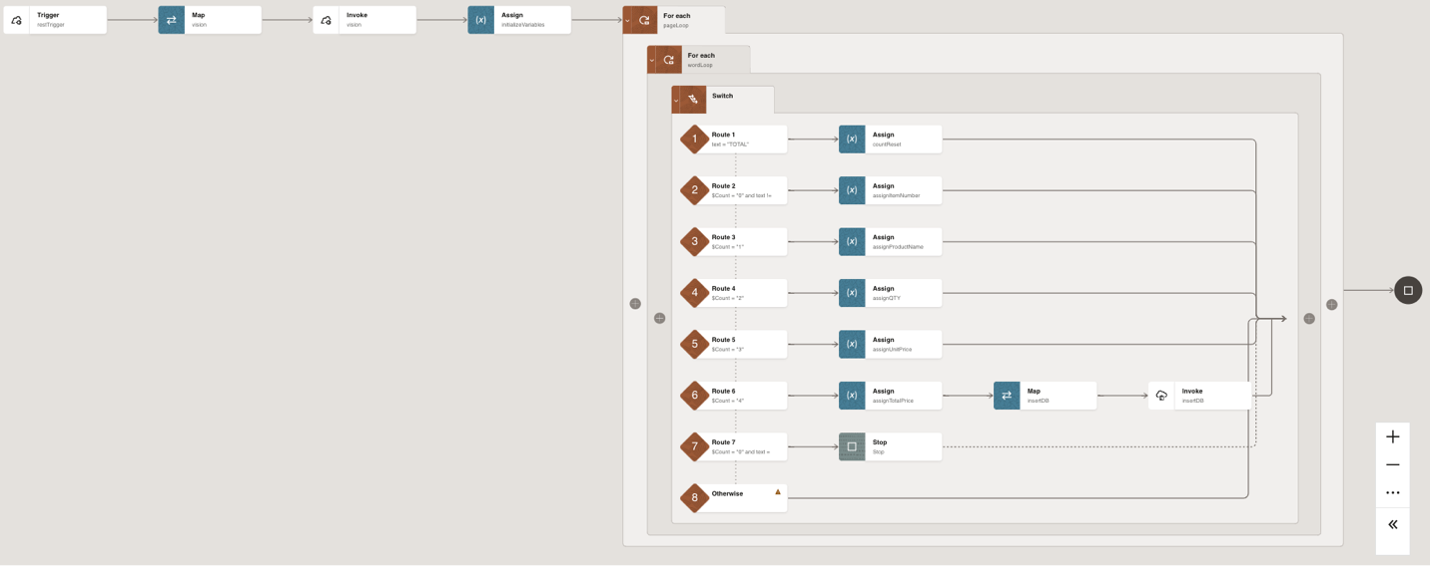Collapse the wordLoop For each chevron
This screenshot has width=1430, height=568.
click(x=652, y=60)
